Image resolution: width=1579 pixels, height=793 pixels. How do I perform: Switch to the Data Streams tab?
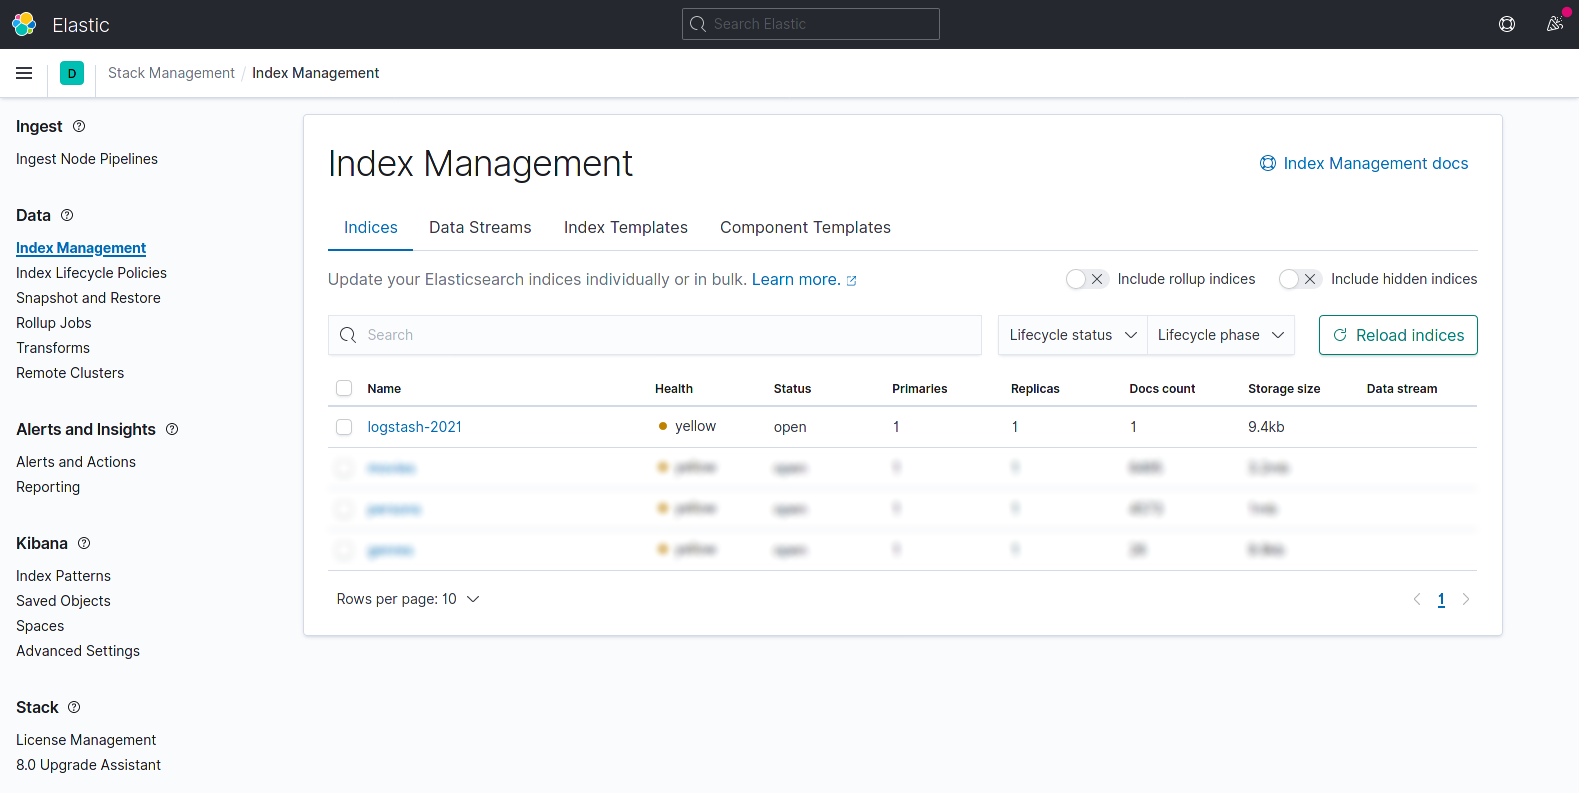480,228
